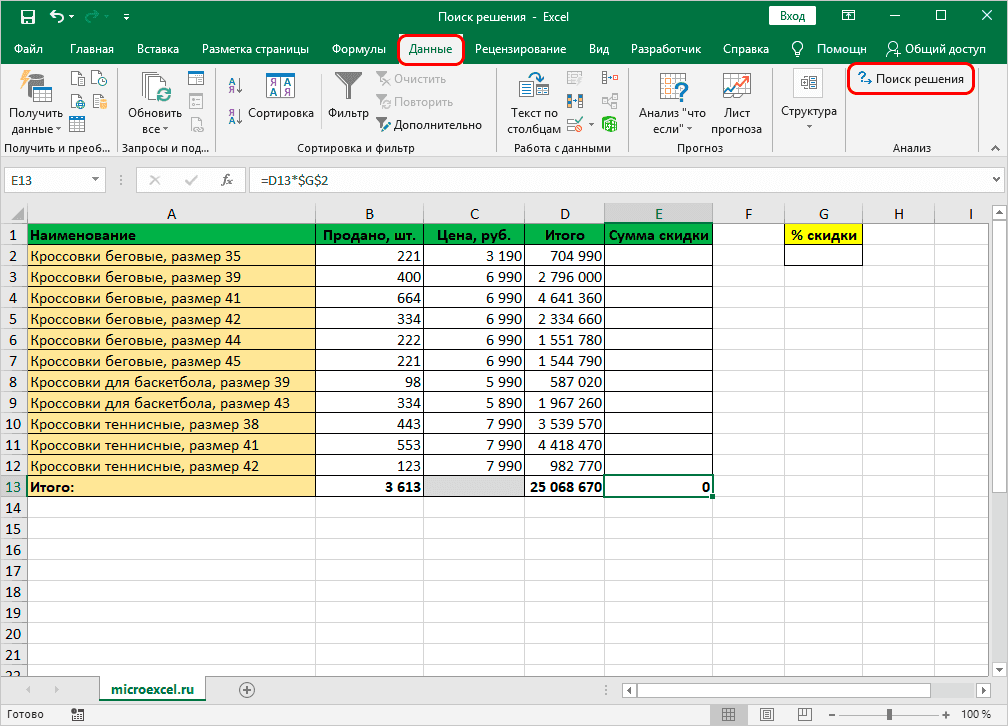The height and width of the screenshot is (726, 1008).
Task: Open the Формулы ribbon tab
Action: click(x=358, y=49)
